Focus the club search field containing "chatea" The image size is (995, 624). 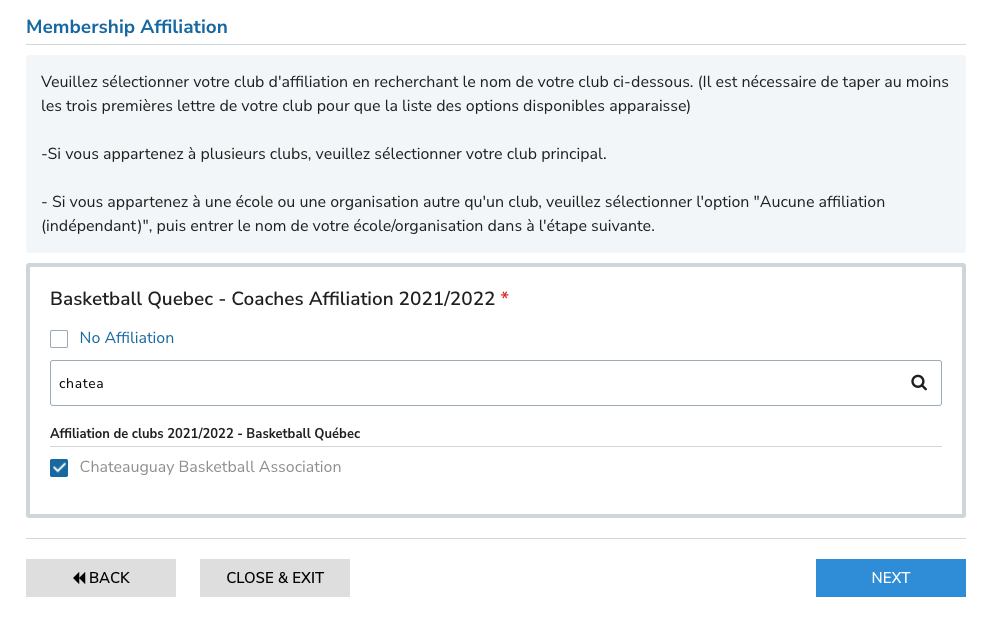(470, 383)
